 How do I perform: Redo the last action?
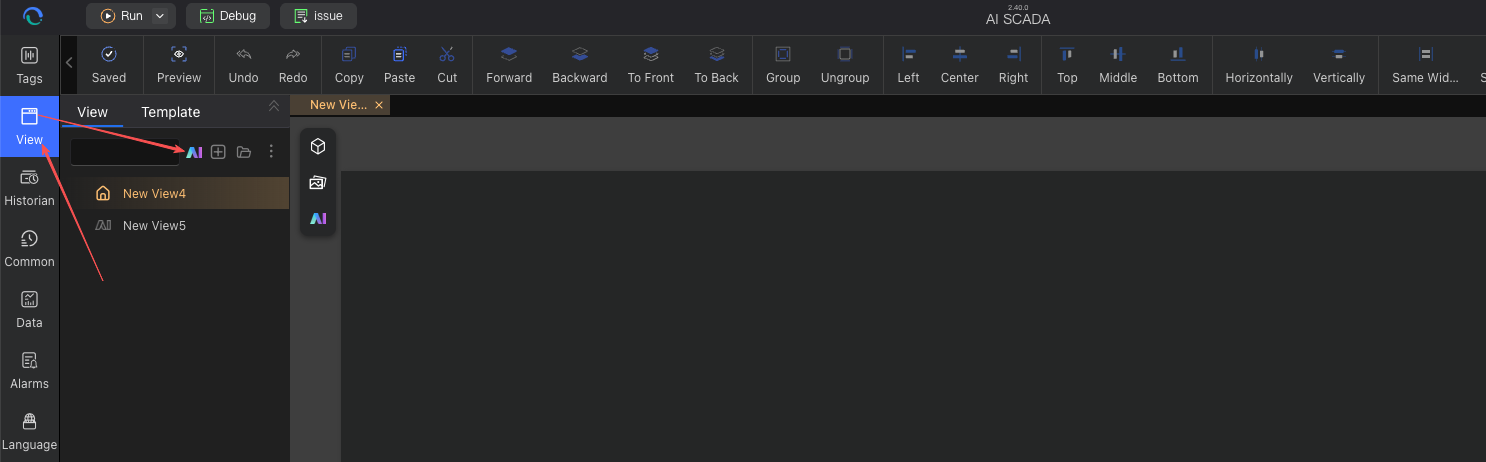point(293,65)
